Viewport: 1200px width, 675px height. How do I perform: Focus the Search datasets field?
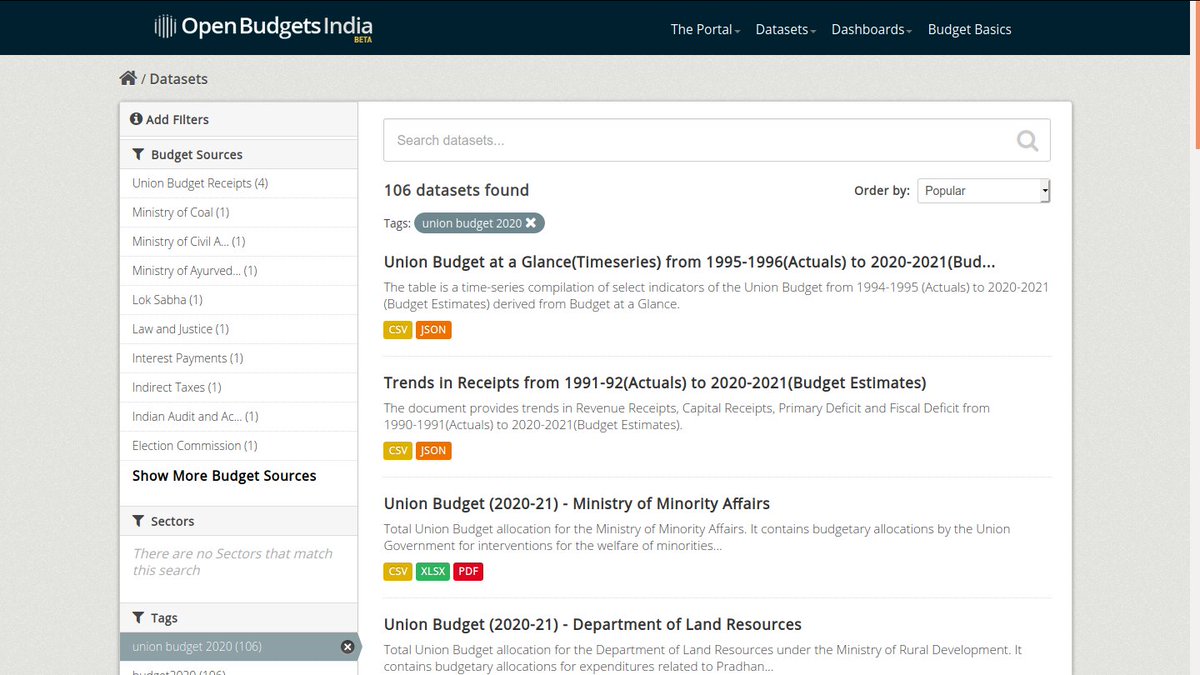coord(717,140)
